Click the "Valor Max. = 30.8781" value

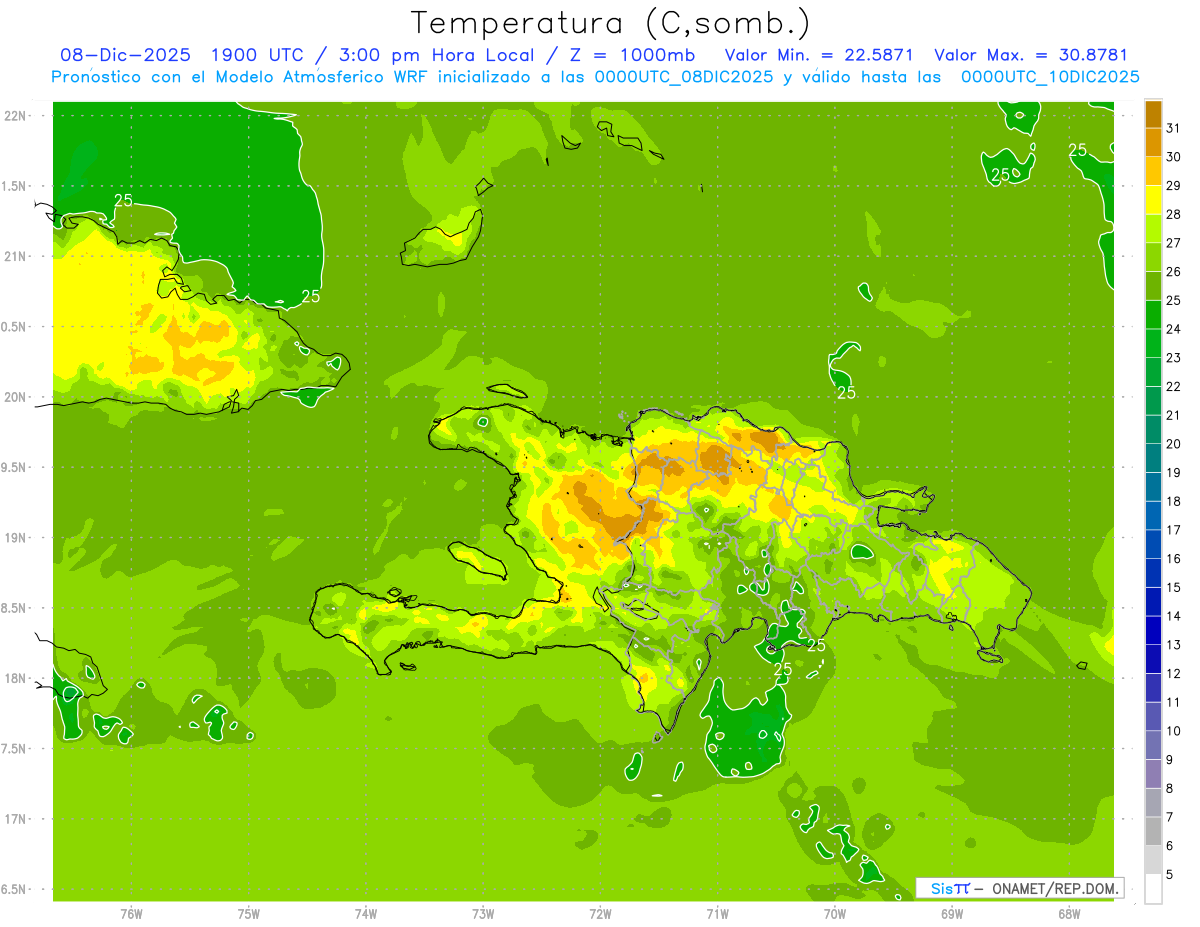pos(1031,55)
